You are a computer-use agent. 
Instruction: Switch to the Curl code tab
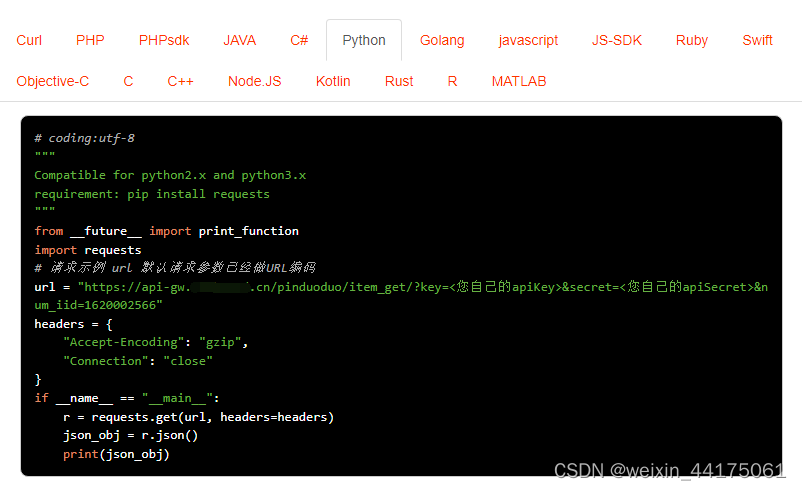[29, 40]
